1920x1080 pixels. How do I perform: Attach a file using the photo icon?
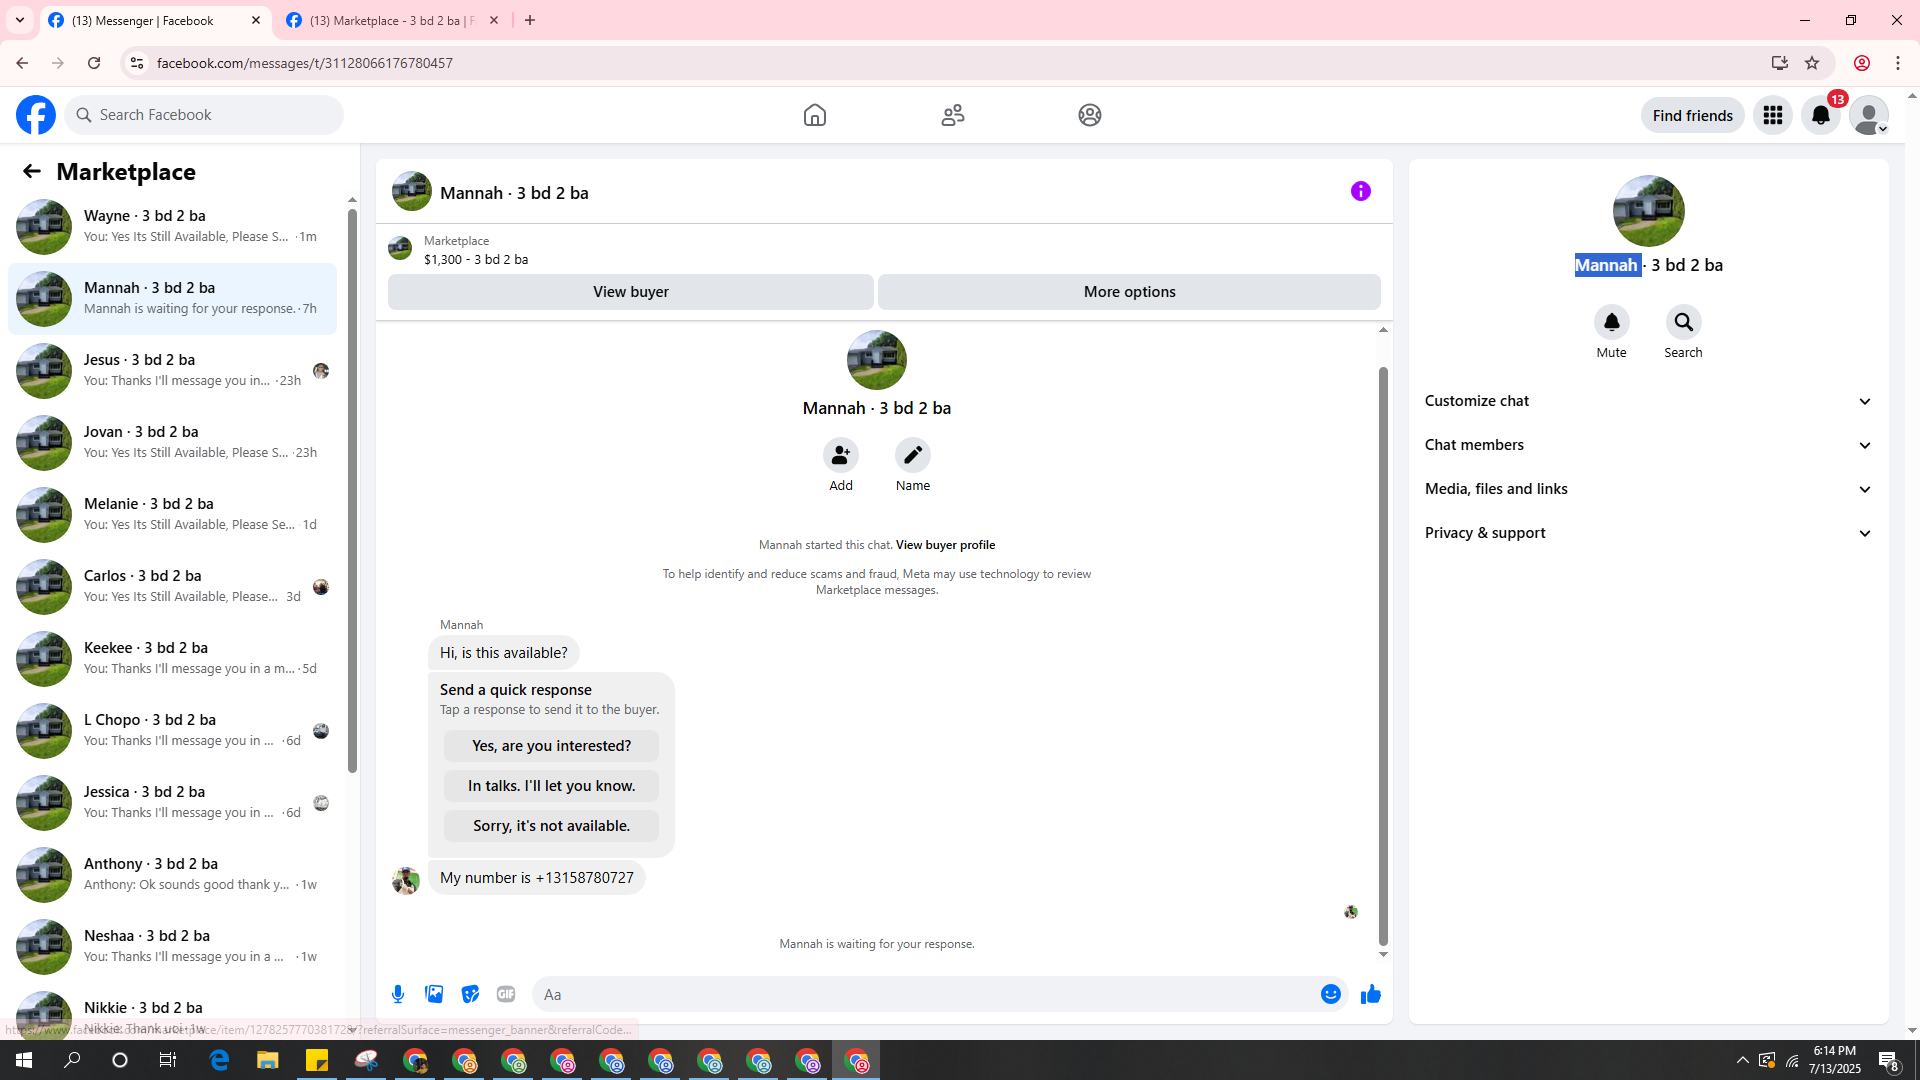pyautogui.click(x=434, y=994)
